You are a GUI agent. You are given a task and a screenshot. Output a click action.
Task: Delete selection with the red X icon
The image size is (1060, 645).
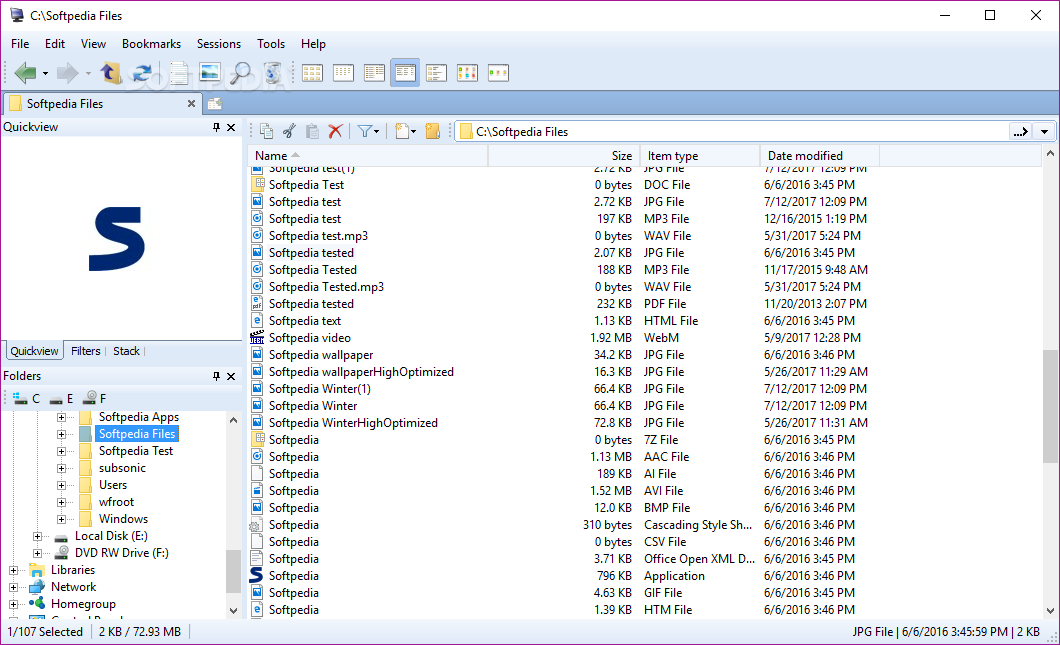(335, 131)
